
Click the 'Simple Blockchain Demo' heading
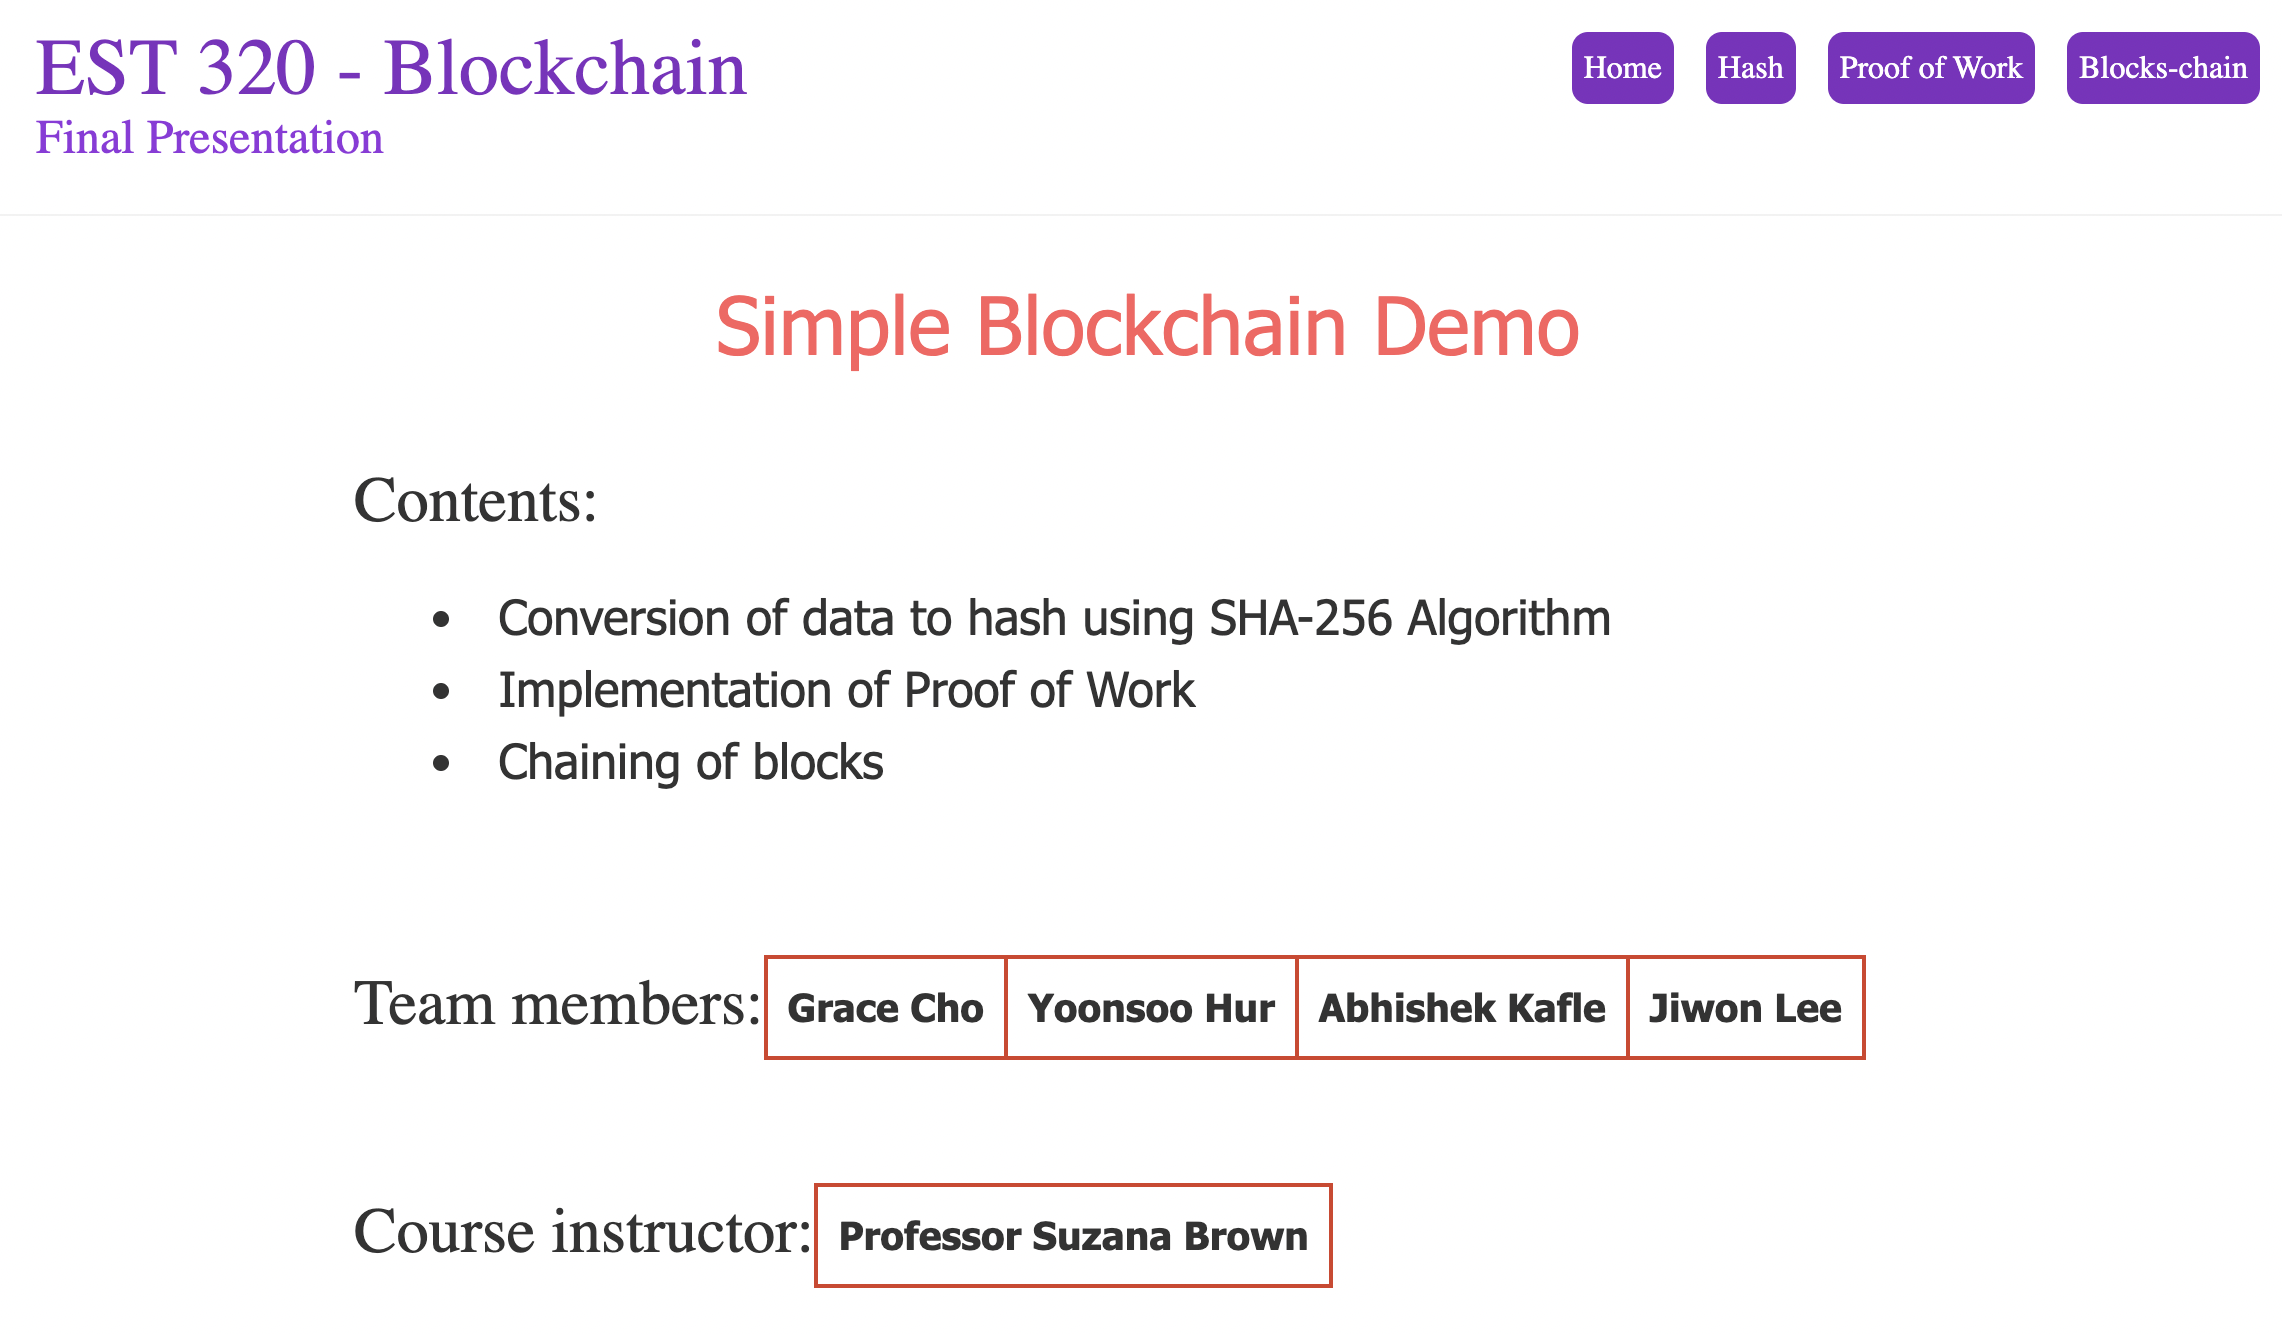point(1147,327)
